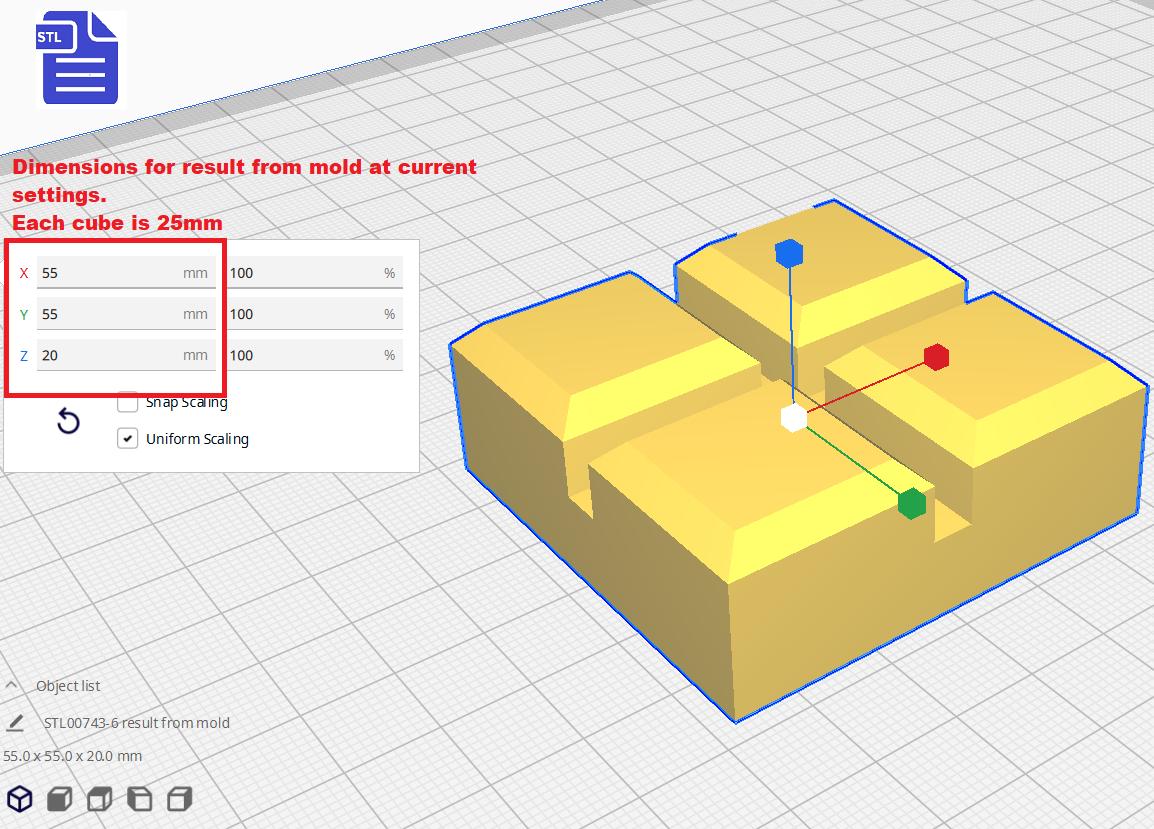
Task: Uncheck the Uniform Scaling checkbox
Action: click(127, 439)
